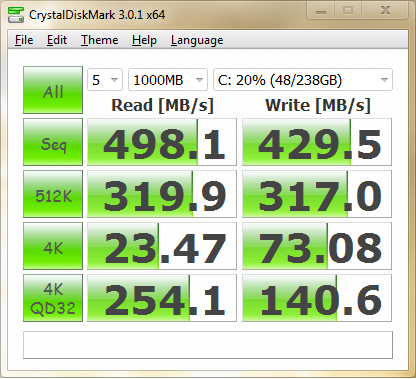
Task: Click the CrystalDiskMark app icon in title bar
Action: click(16, 14)
